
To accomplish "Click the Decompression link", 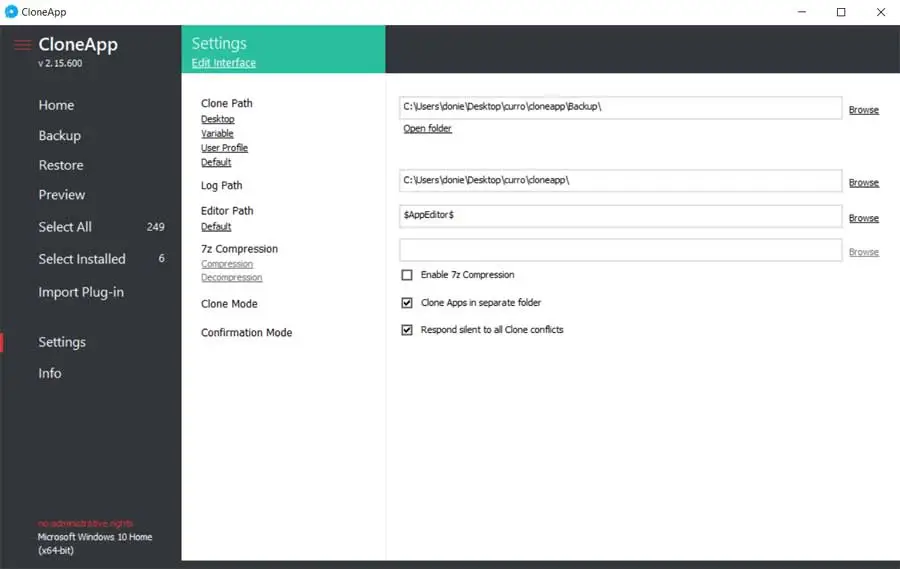I will click(x=231, y=277).
